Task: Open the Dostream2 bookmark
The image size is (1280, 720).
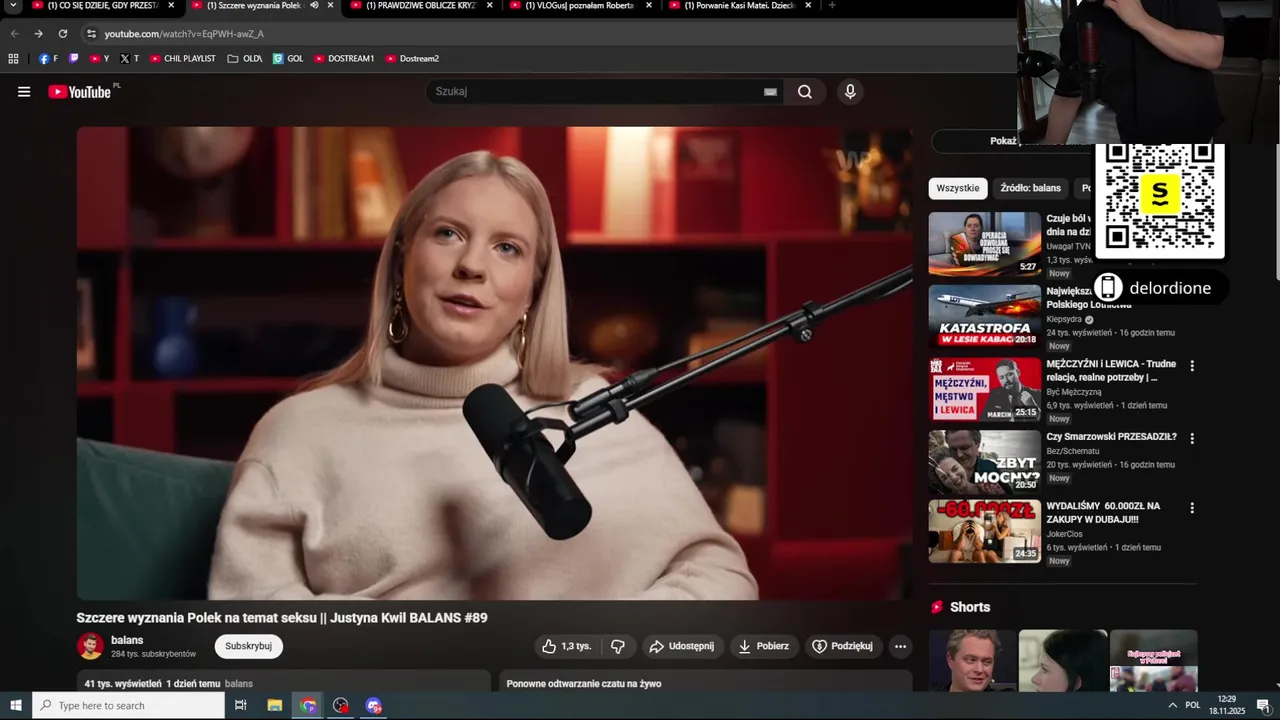Action: [412, 58]
